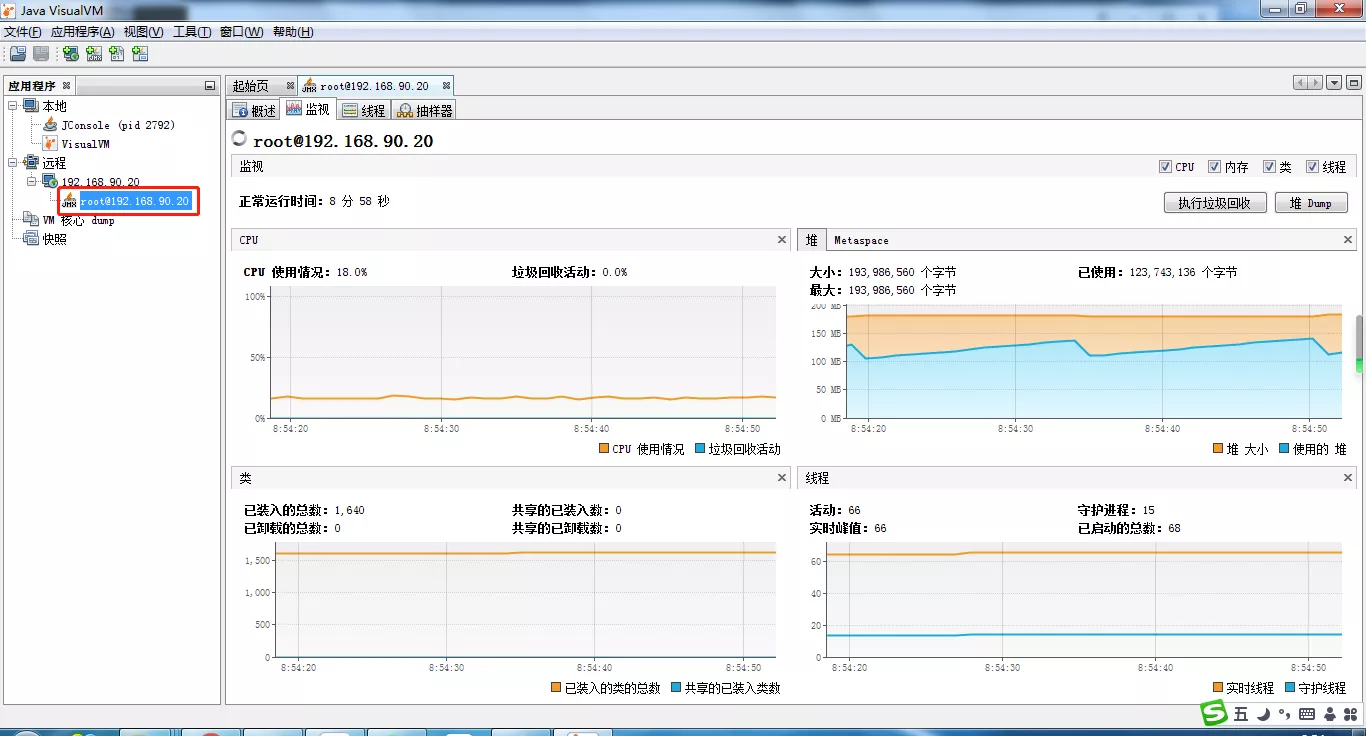Image resolution: width=1366 pixels, height=736 pixels.
Task: Click the Sogou S input method logo
Action: (x=1214, y=713)
